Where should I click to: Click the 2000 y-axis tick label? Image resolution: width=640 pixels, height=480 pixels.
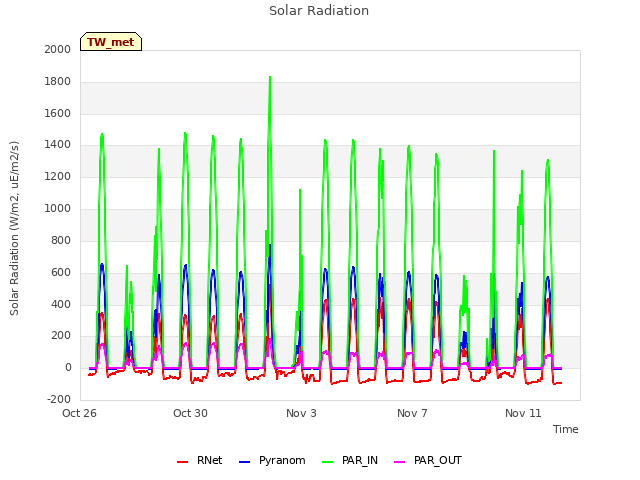[58, 49]
